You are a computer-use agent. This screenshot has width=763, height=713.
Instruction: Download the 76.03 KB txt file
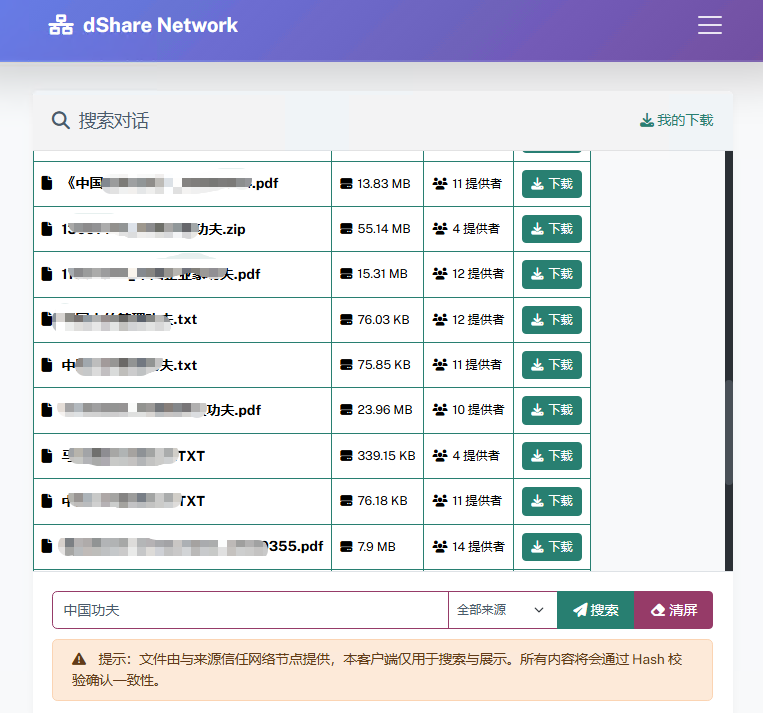[551, 320]
